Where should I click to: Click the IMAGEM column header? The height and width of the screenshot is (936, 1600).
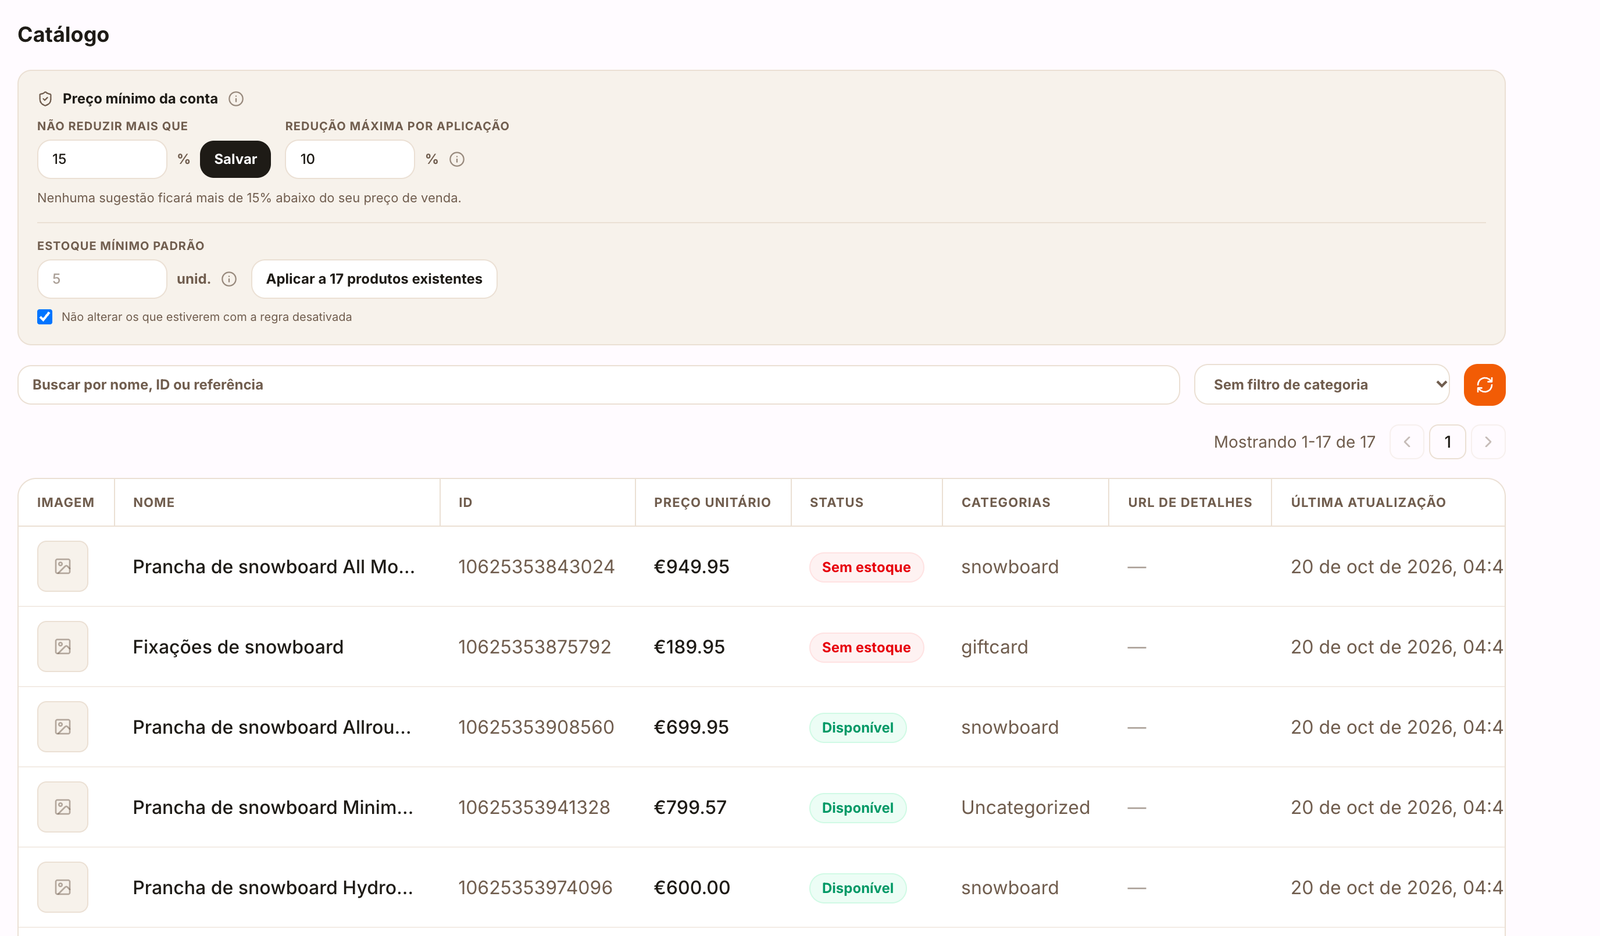pyautogui.click(x=66, y=503)
